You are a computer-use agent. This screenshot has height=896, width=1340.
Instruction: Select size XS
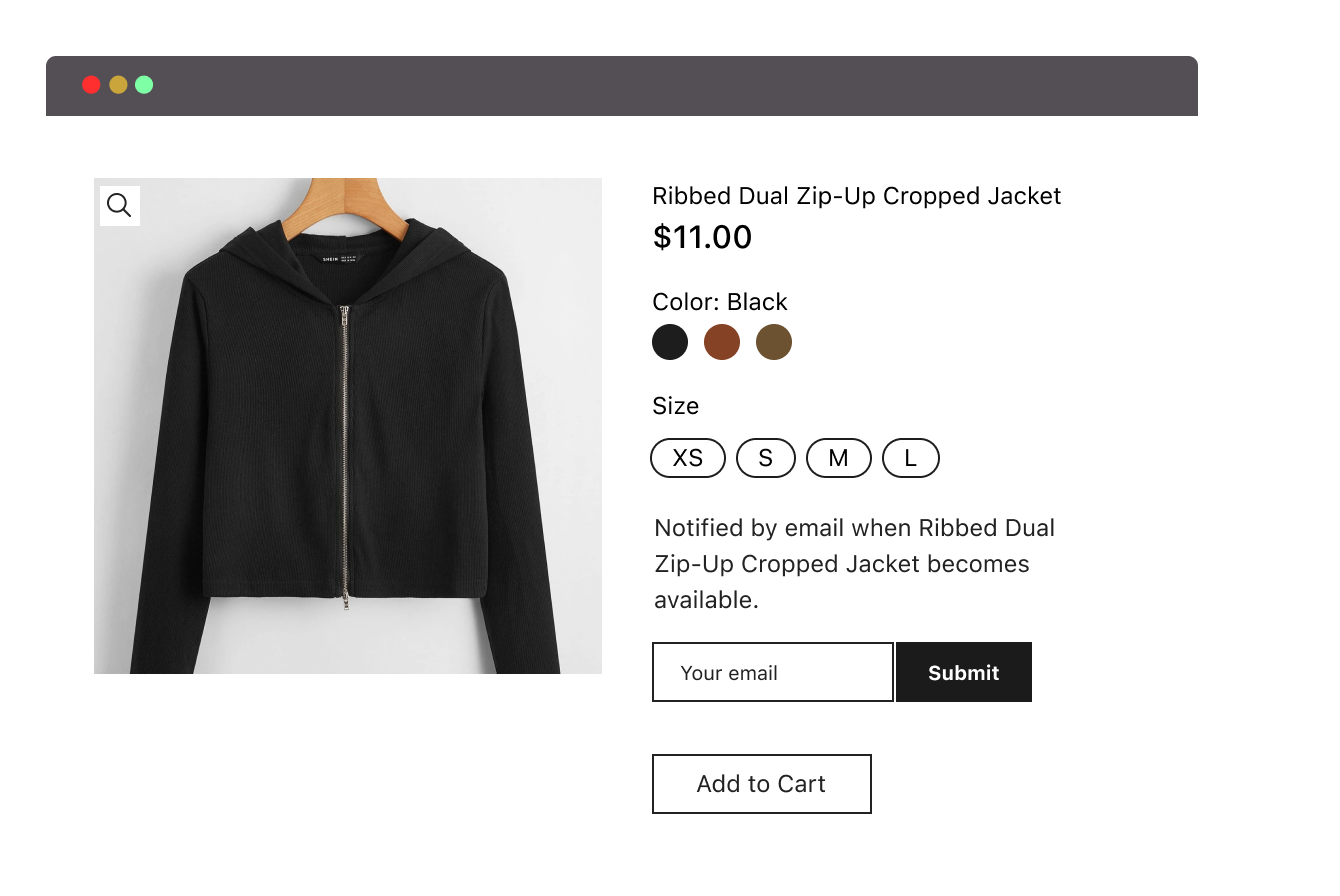pyautogui.click(x=688, y=458)
